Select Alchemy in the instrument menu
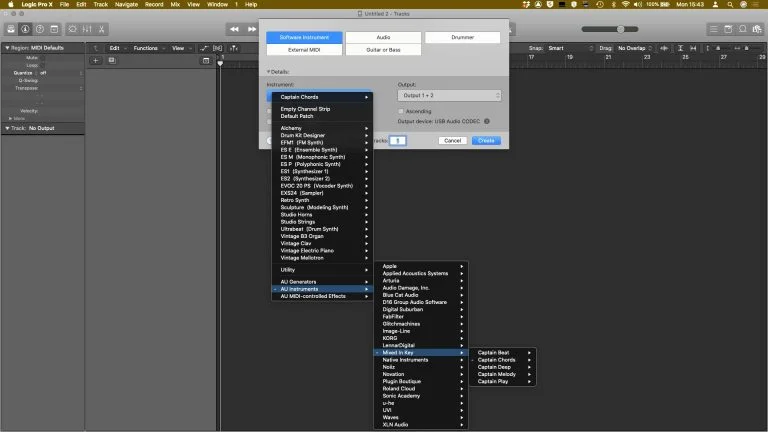This screenshot has width=768, height=432. coord(322,128)
